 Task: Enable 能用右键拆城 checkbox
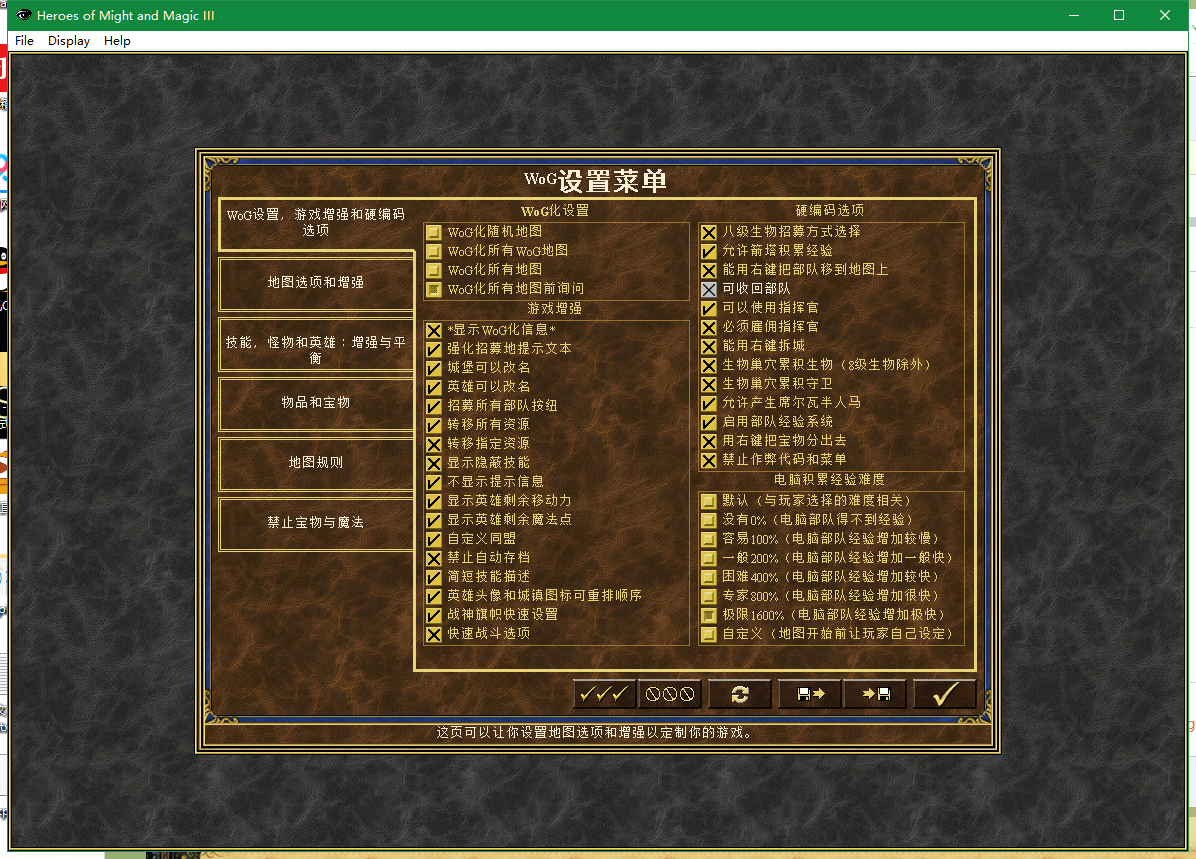click(x=709, y=346)
